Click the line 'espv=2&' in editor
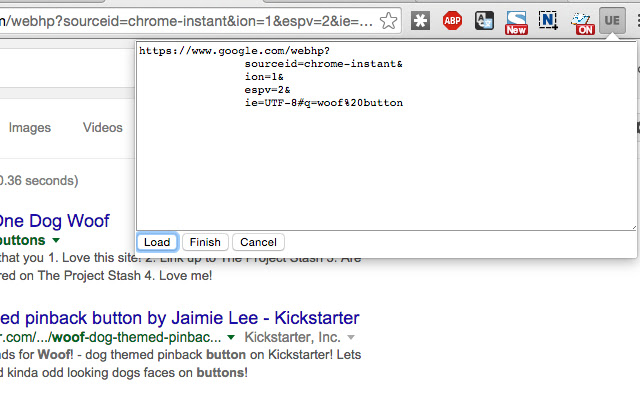Viewport: 640px width, 400px height. coord(267,90)
